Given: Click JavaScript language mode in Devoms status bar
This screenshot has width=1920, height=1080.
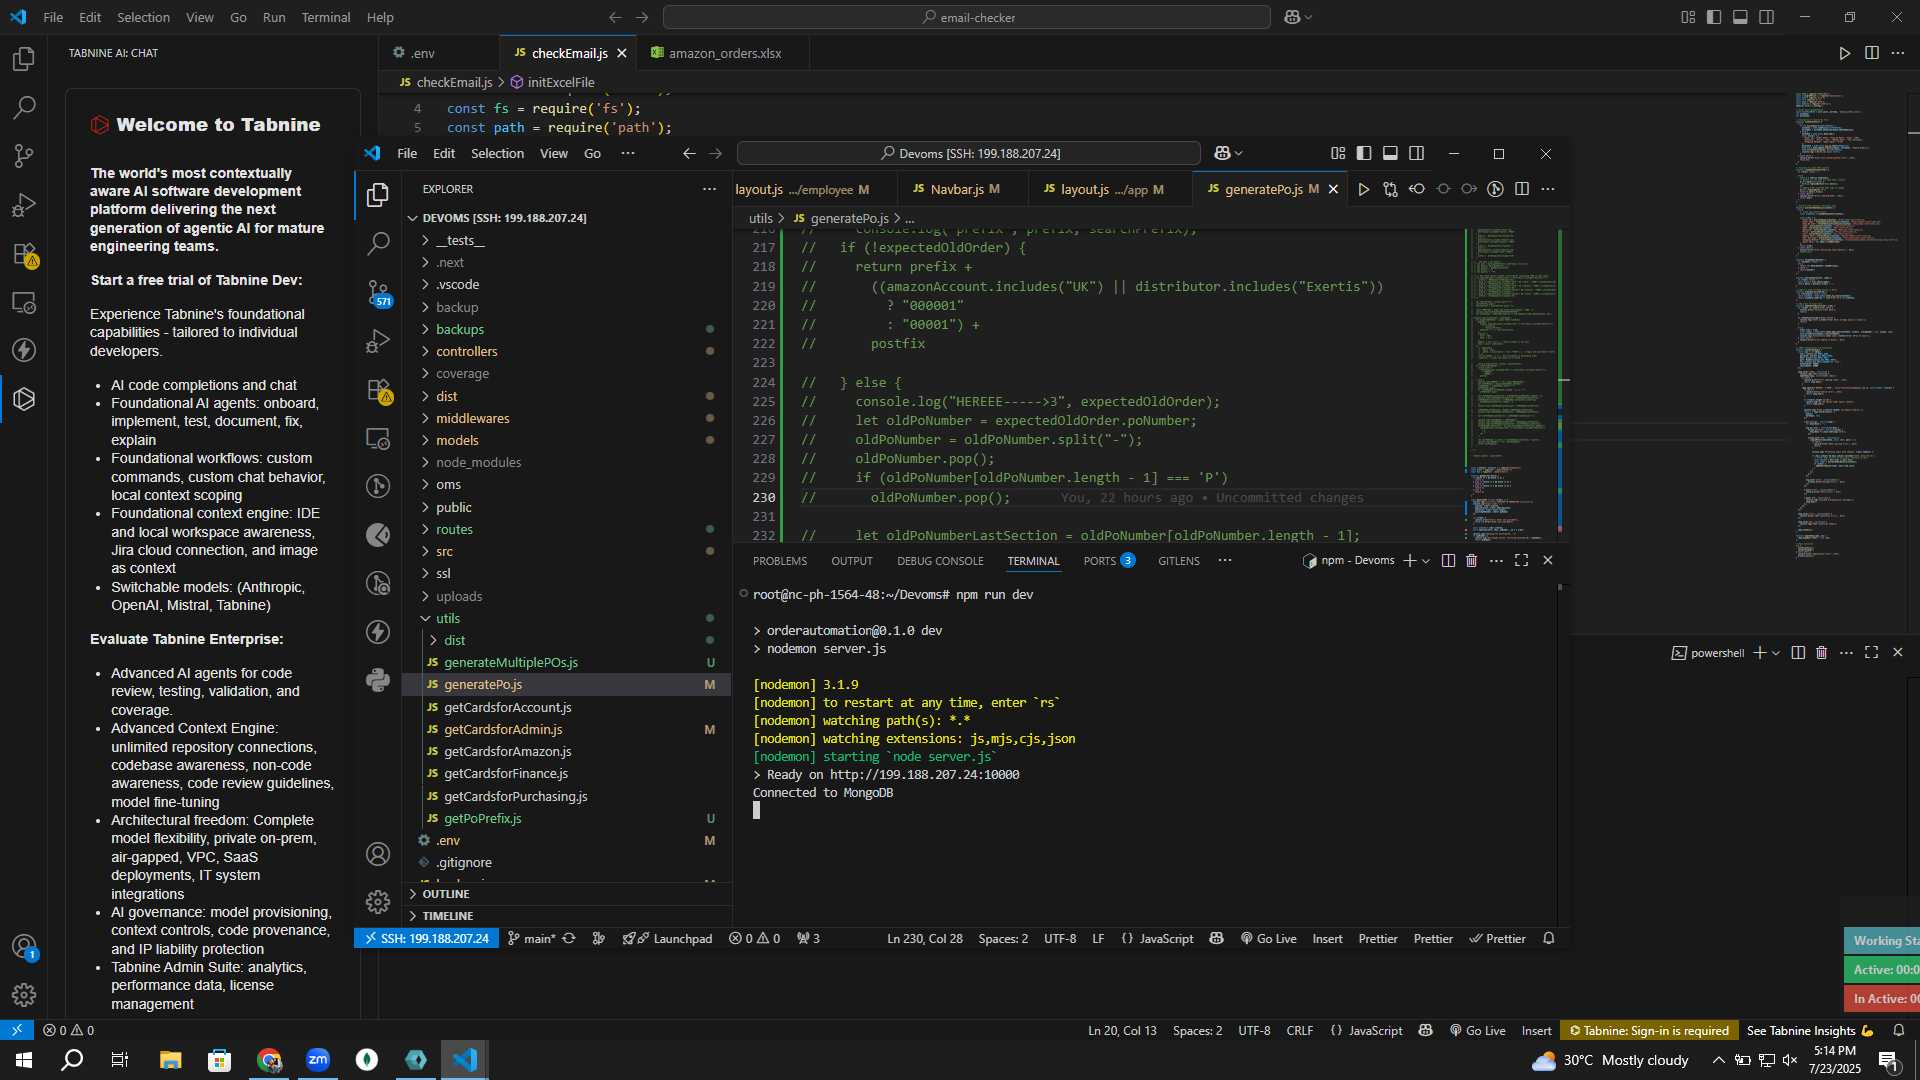Looking at the screenshot, I should tap(1157, 939).
